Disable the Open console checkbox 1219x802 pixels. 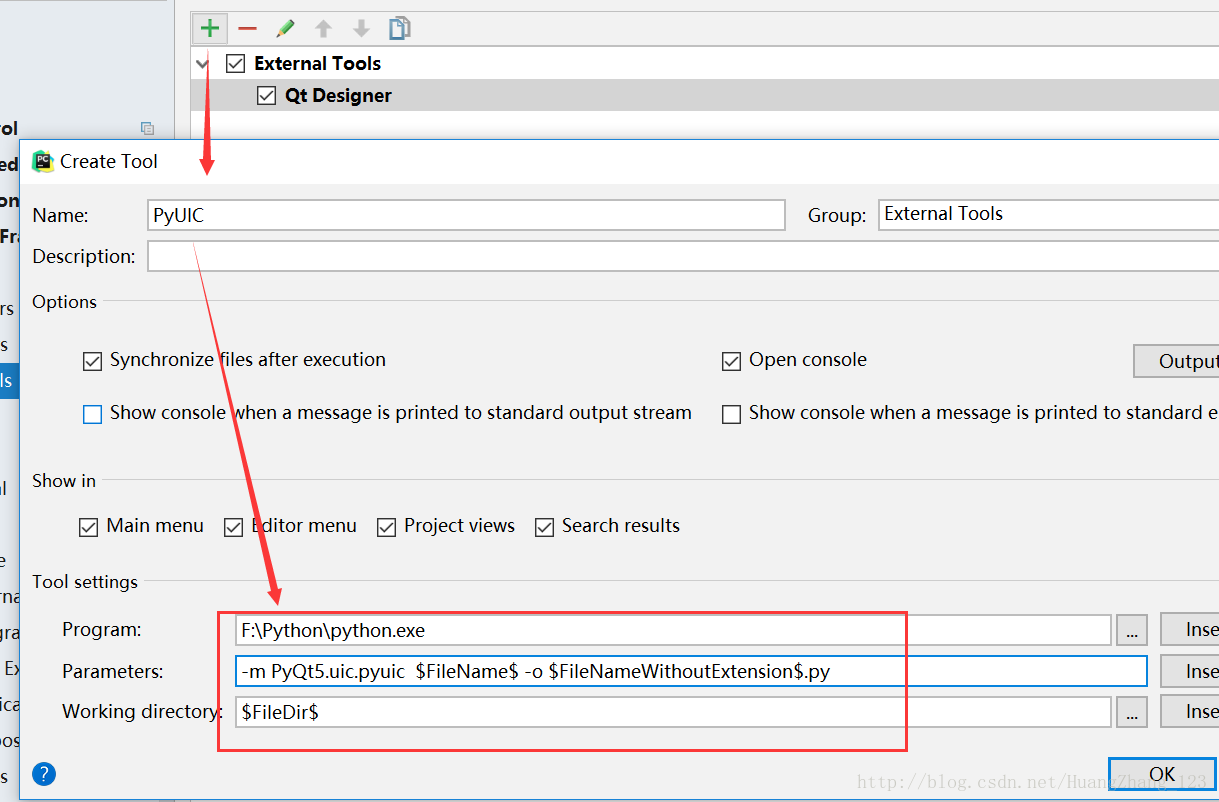click(731, 361)
